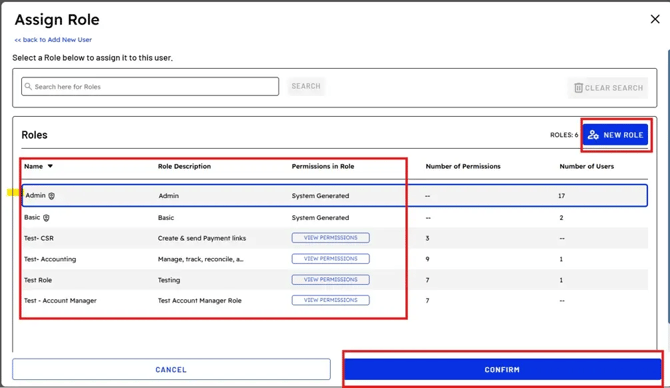
Task: Confirm the role assignment
Action: coord(502,369)
